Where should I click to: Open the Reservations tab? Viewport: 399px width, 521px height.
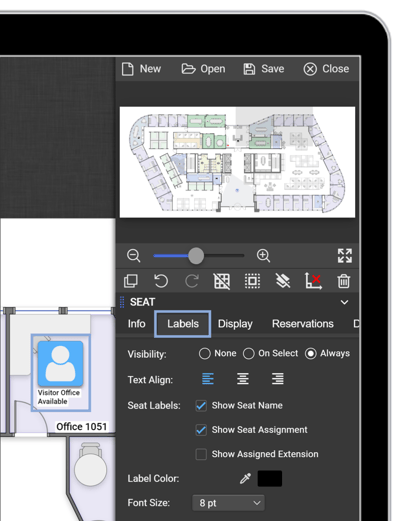click(x=303, y=324)
